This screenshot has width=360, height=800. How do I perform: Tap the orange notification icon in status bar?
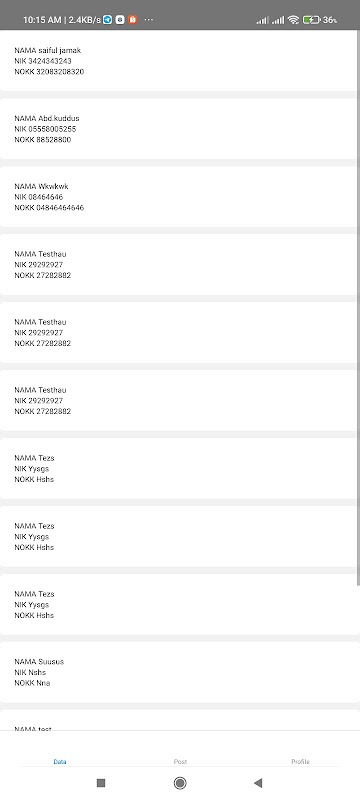coord(133,20)
